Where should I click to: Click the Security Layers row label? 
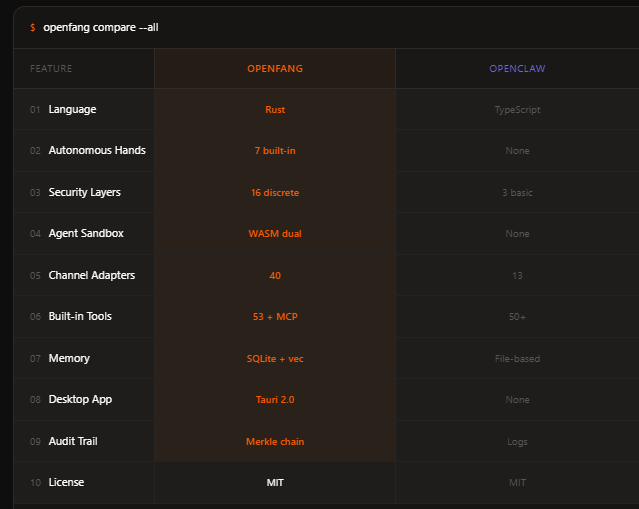[x=84, y=192]
